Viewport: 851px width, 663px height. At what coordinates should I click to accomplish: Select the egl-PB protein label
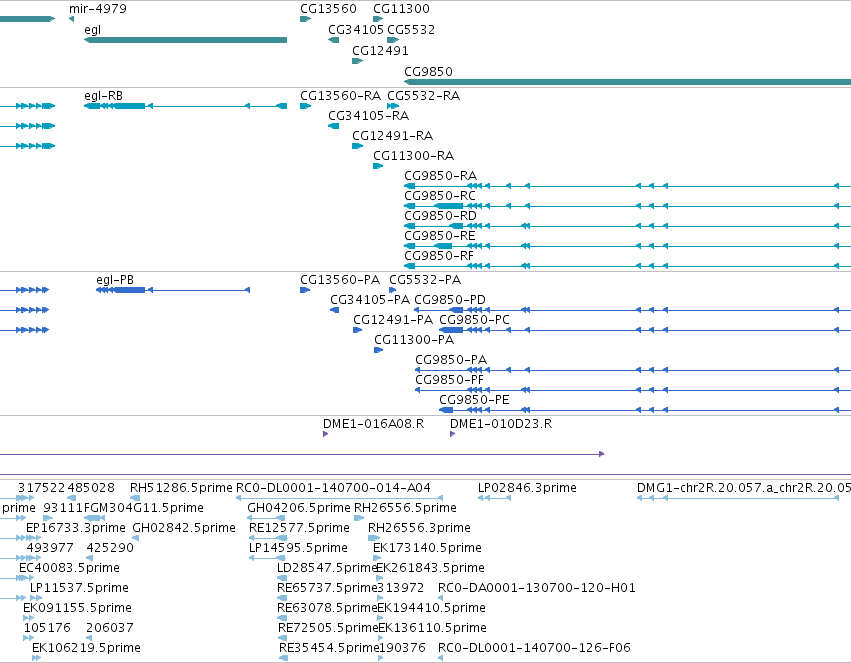115,280
